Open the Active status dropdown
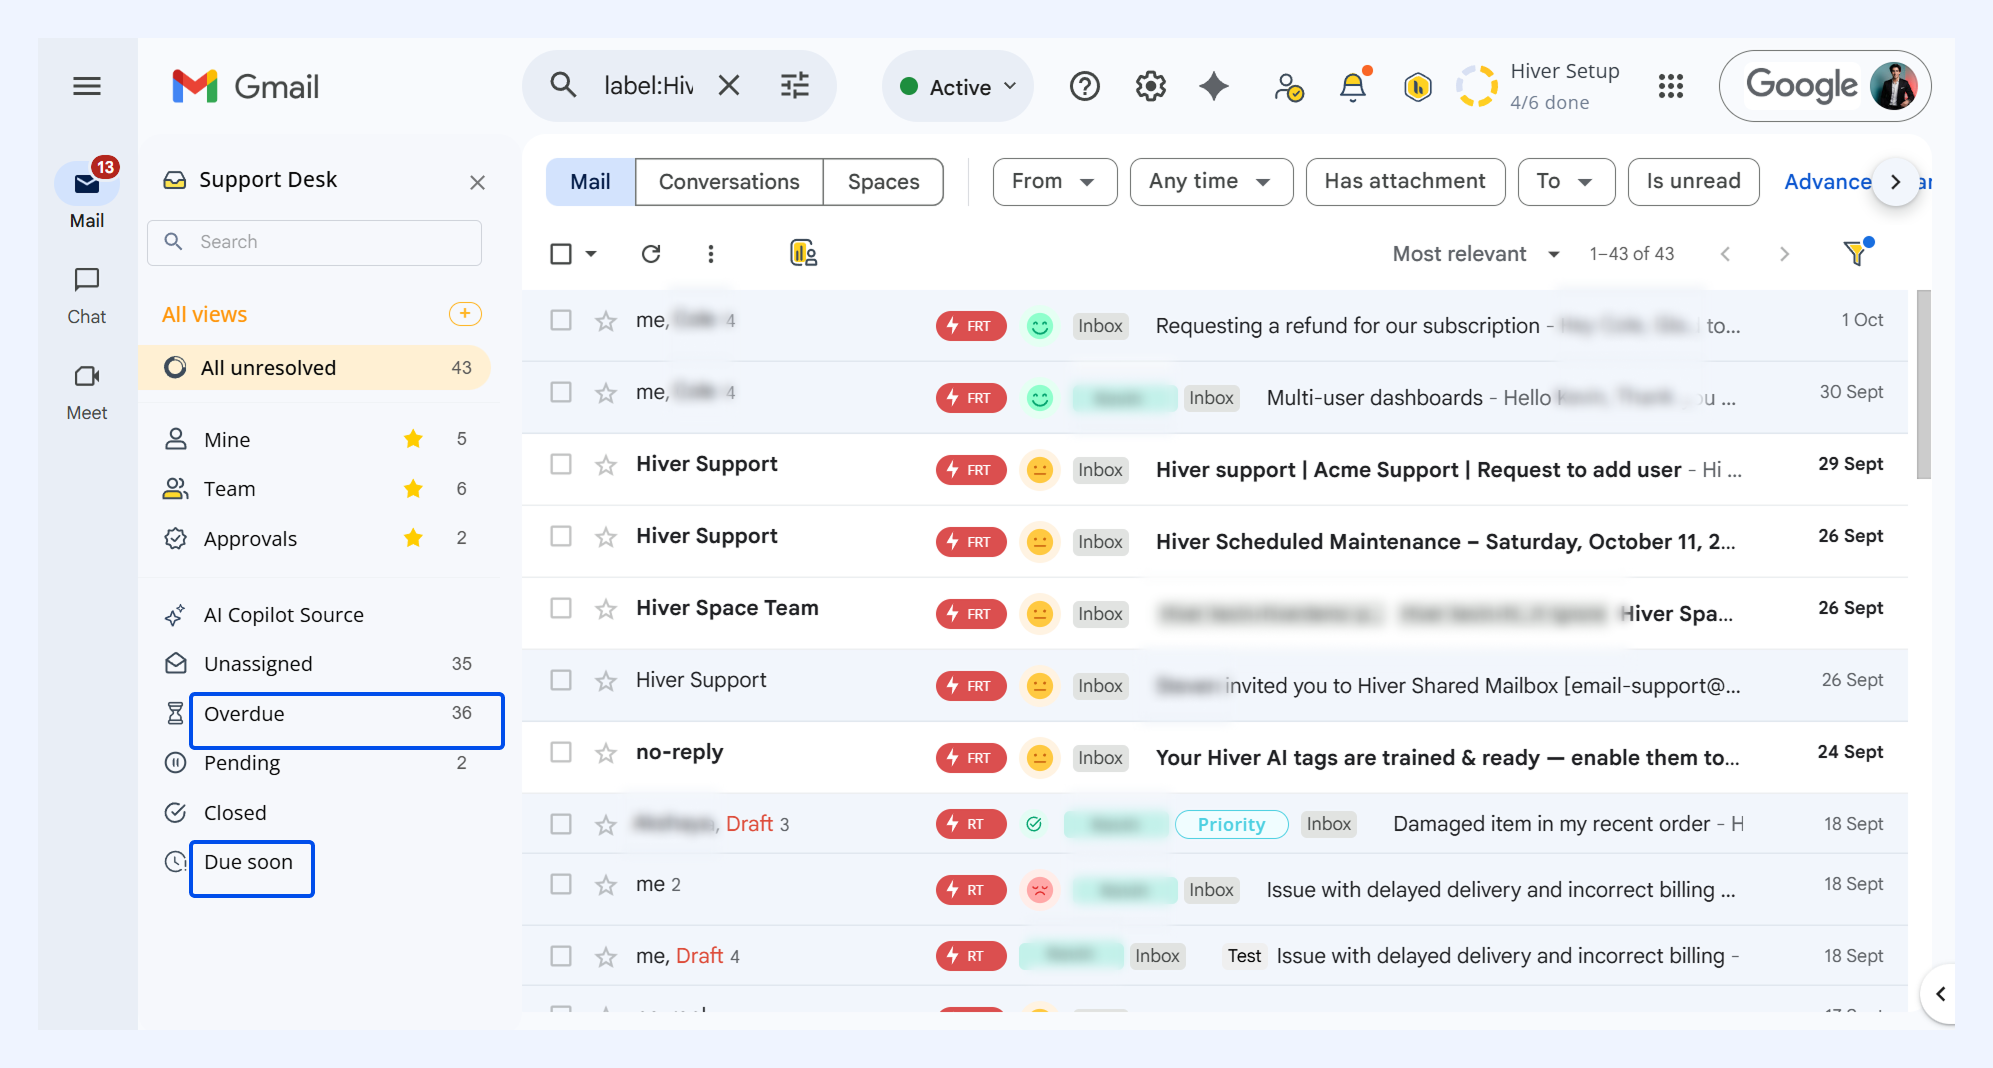The height and width of the screenshot is (1068, 1993). [958, 86]
